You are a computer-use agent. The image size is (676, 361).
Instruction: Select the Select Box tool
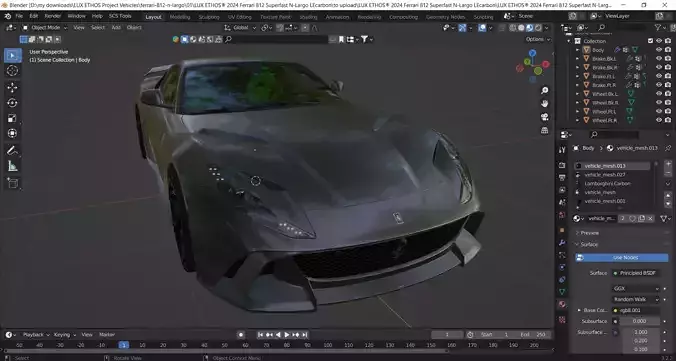click(13, 55)
